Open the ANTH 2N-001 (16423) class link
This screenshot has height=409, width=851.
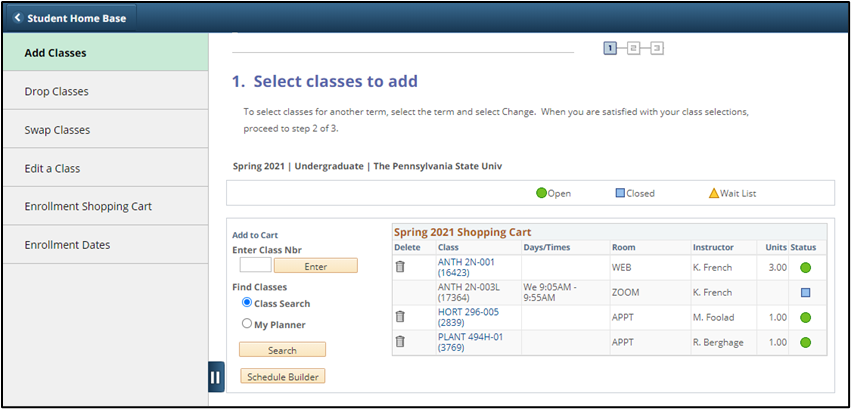pyautogui.click(x=466, y=267)
